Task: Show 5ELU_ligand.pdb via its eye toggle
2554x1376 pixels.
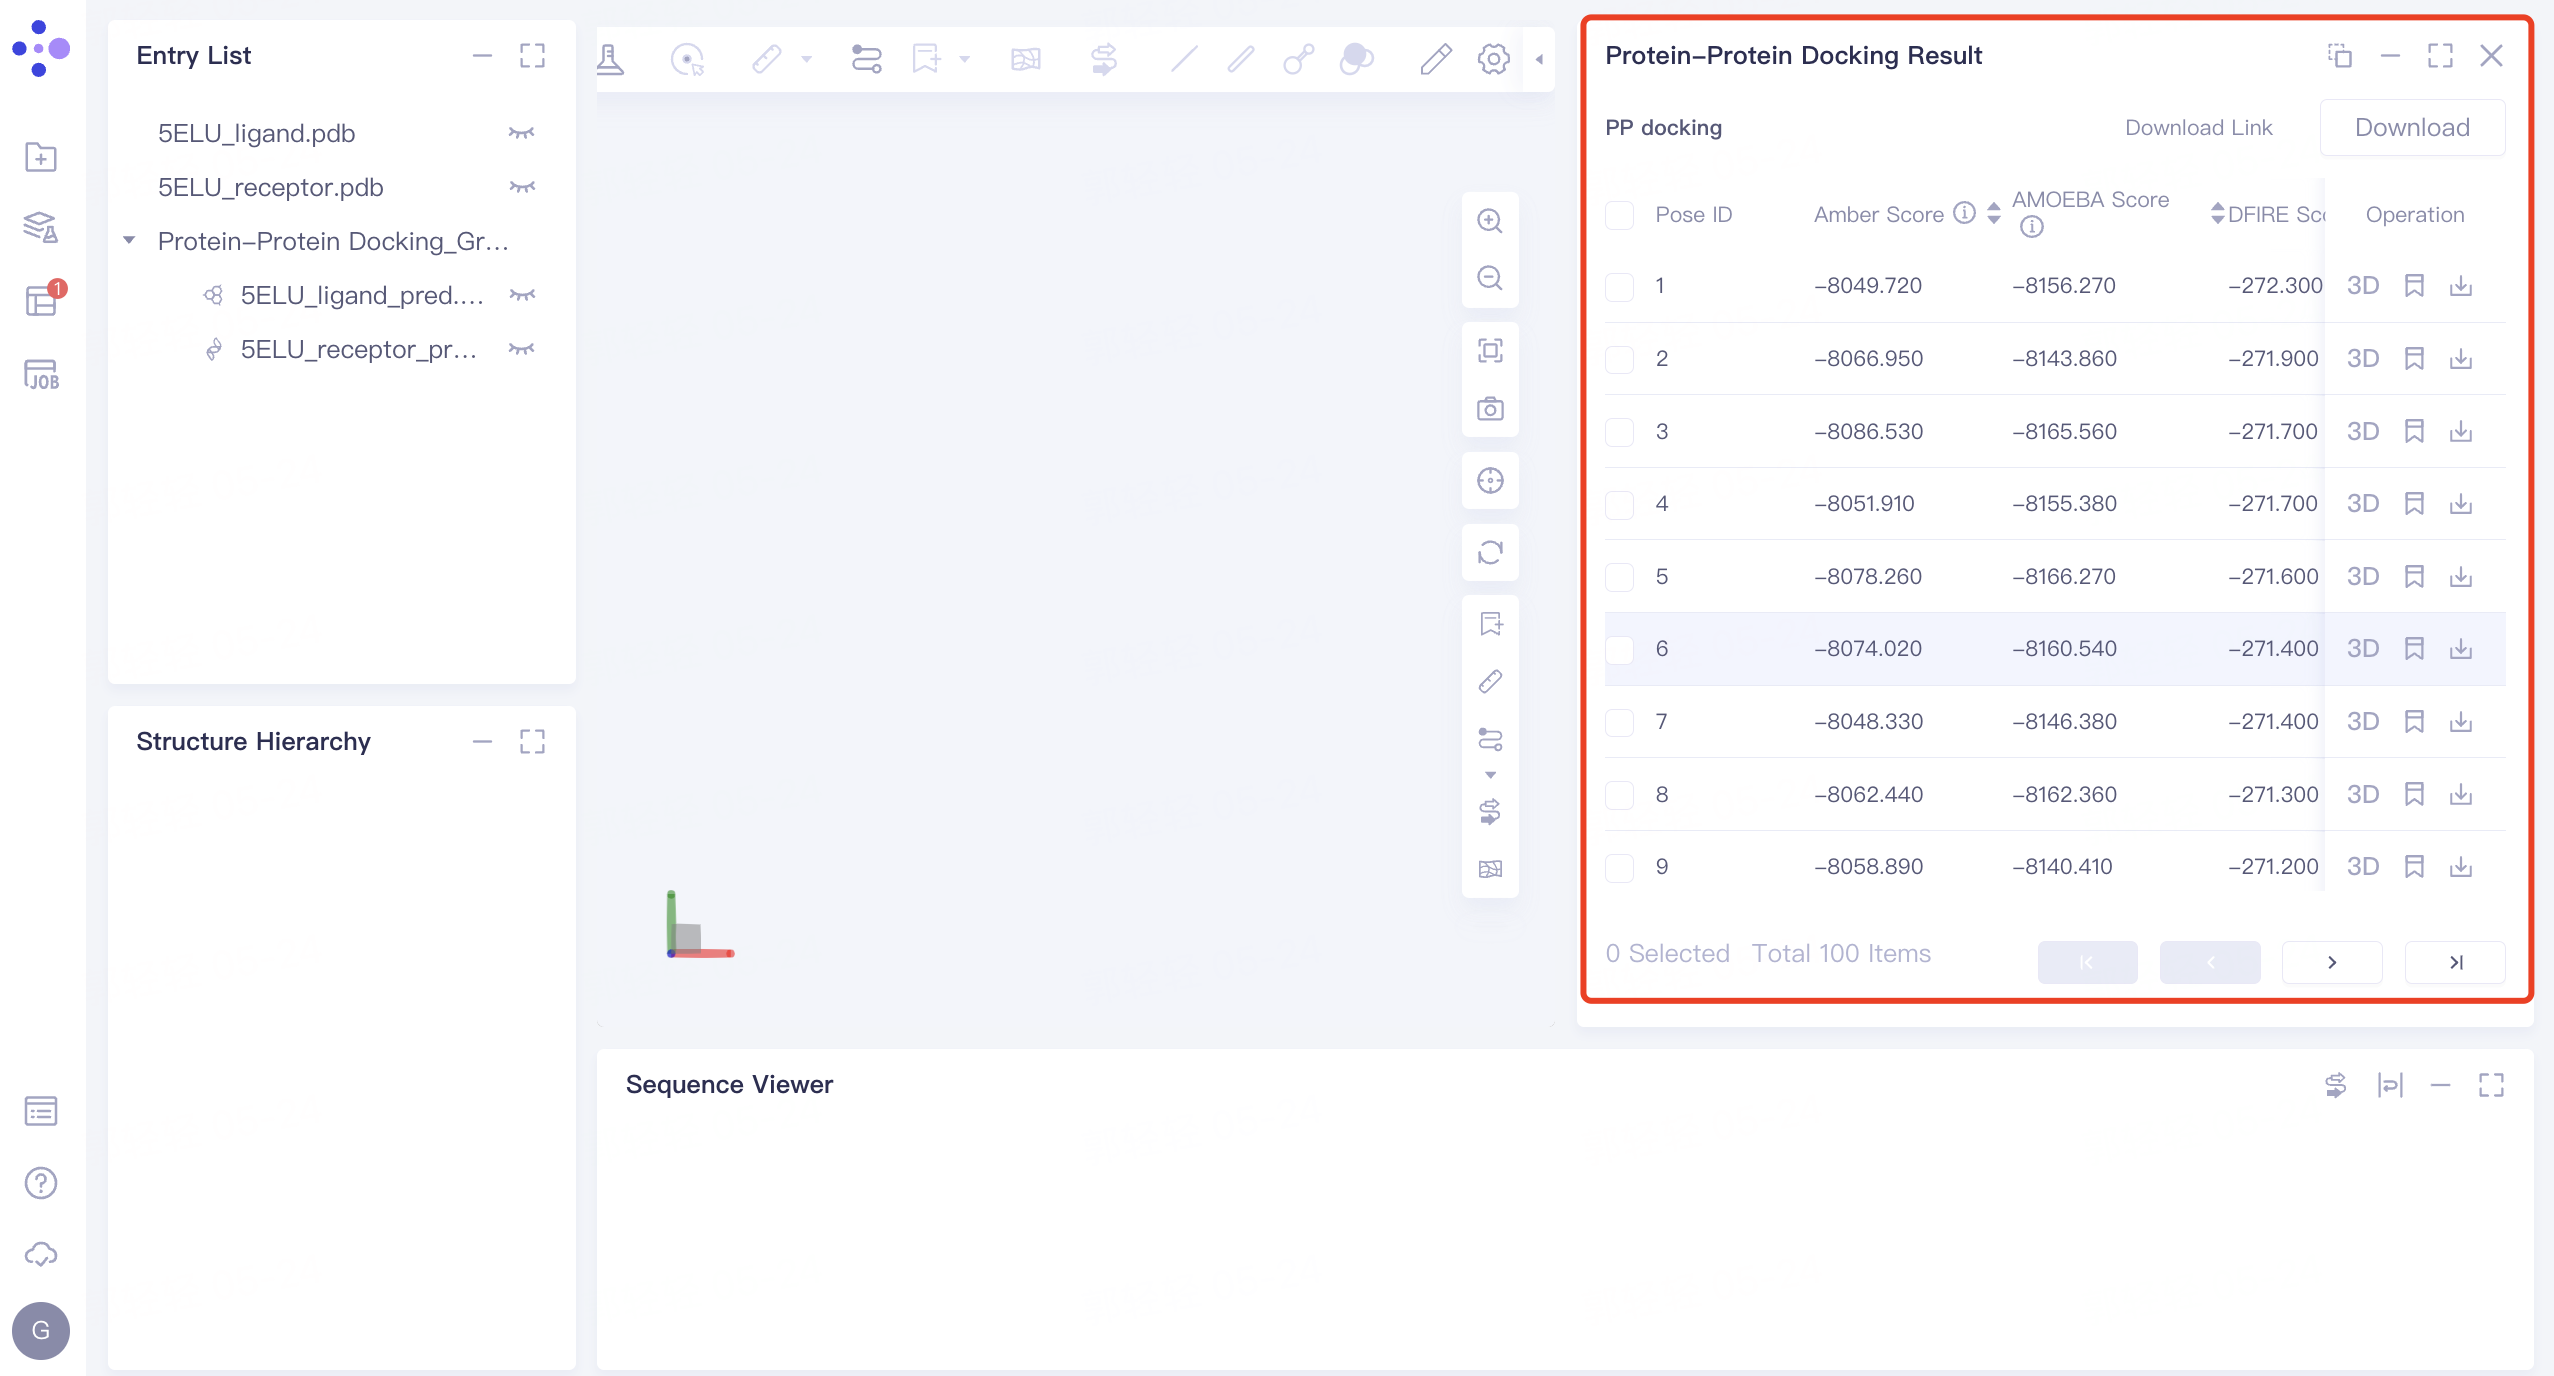Action: [522, 133]
